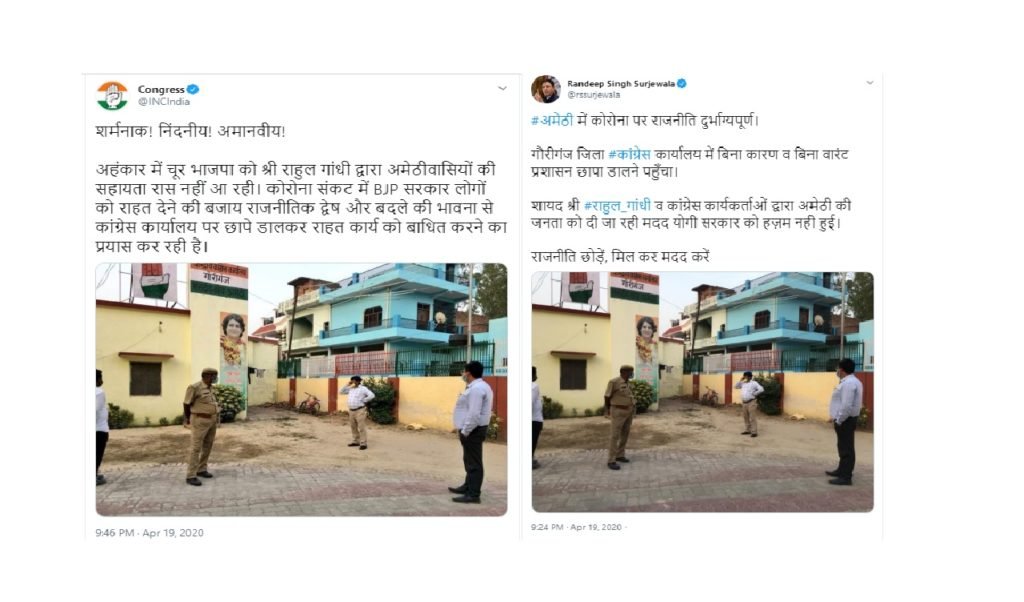Click the Congress tweet Hindi text body
1024x602 pixels.
(301, 208)
